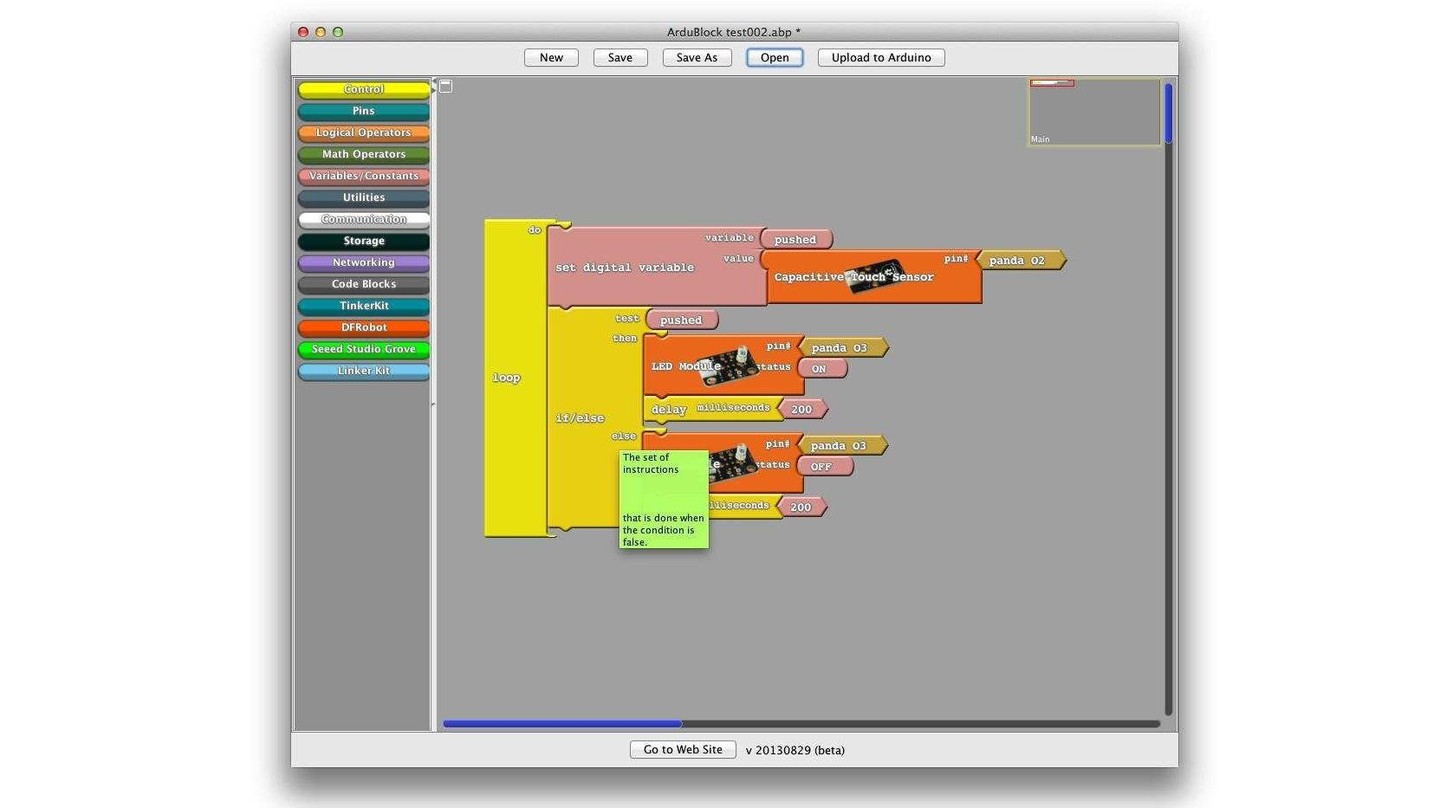The width and height of the screenshot is (1440, 808).
Task: Click the Main minimap thumbnail
Action: 1094,112
